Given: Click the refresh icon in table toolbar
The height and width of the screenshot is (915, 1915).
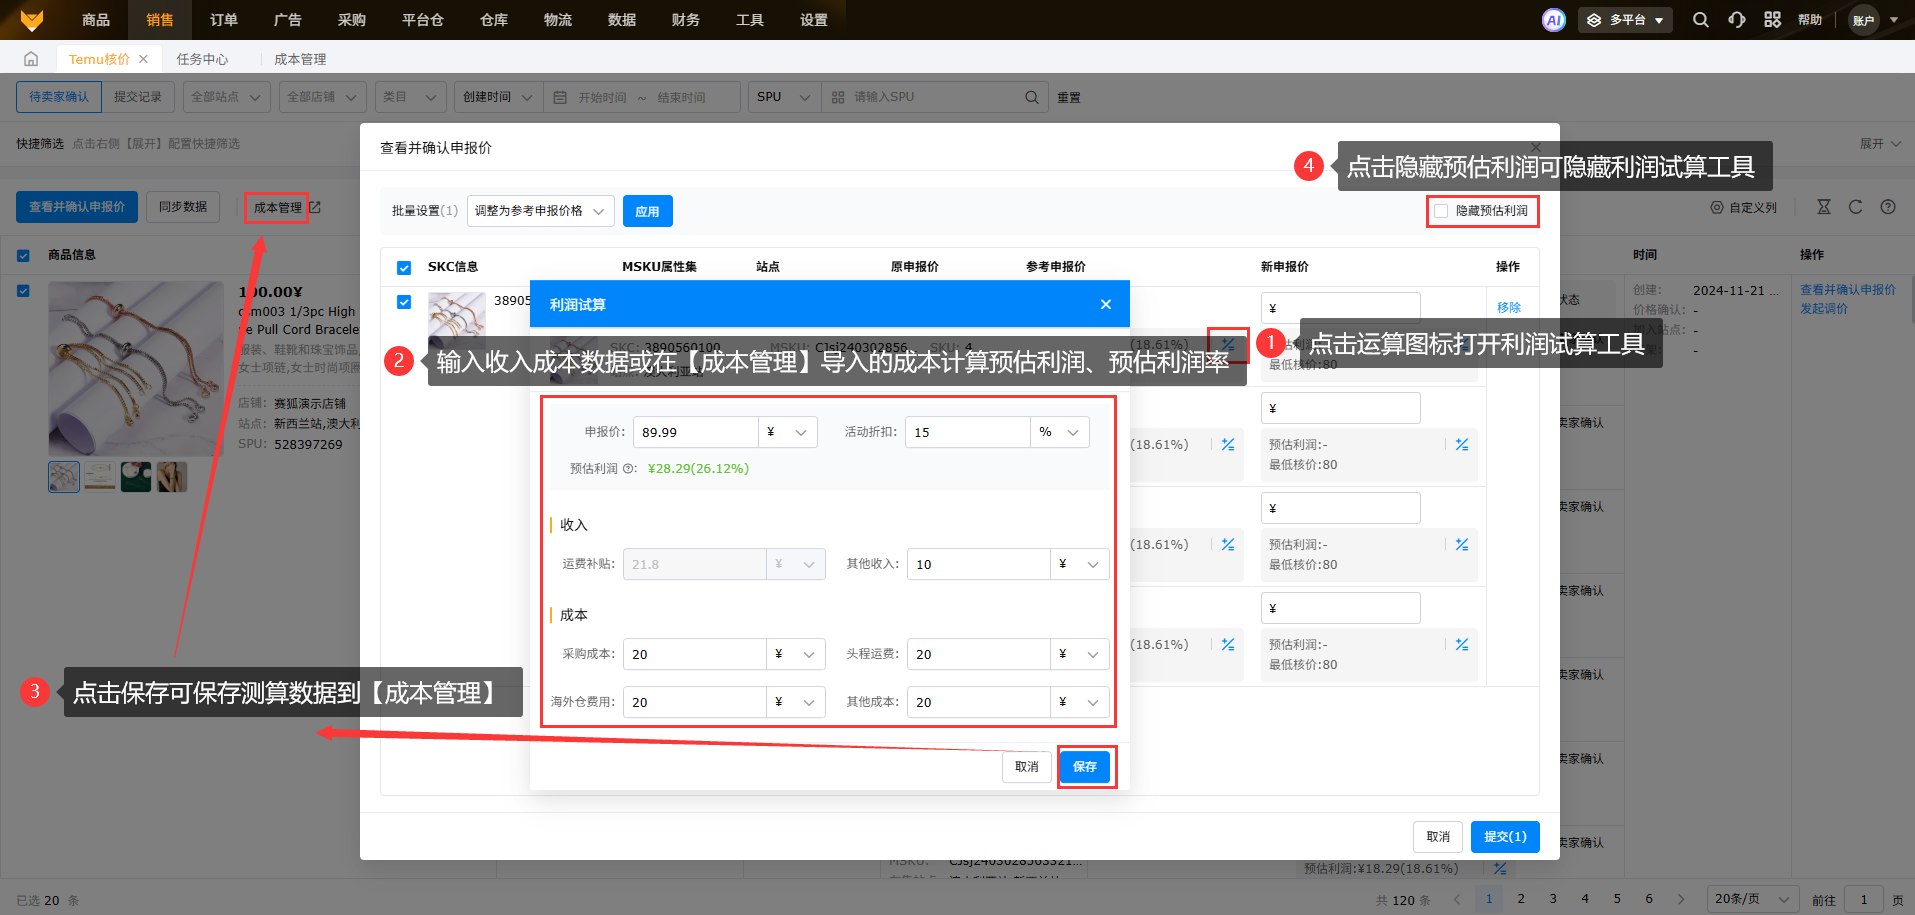Looking at the screenshot, I should (x=1855, y=207).
